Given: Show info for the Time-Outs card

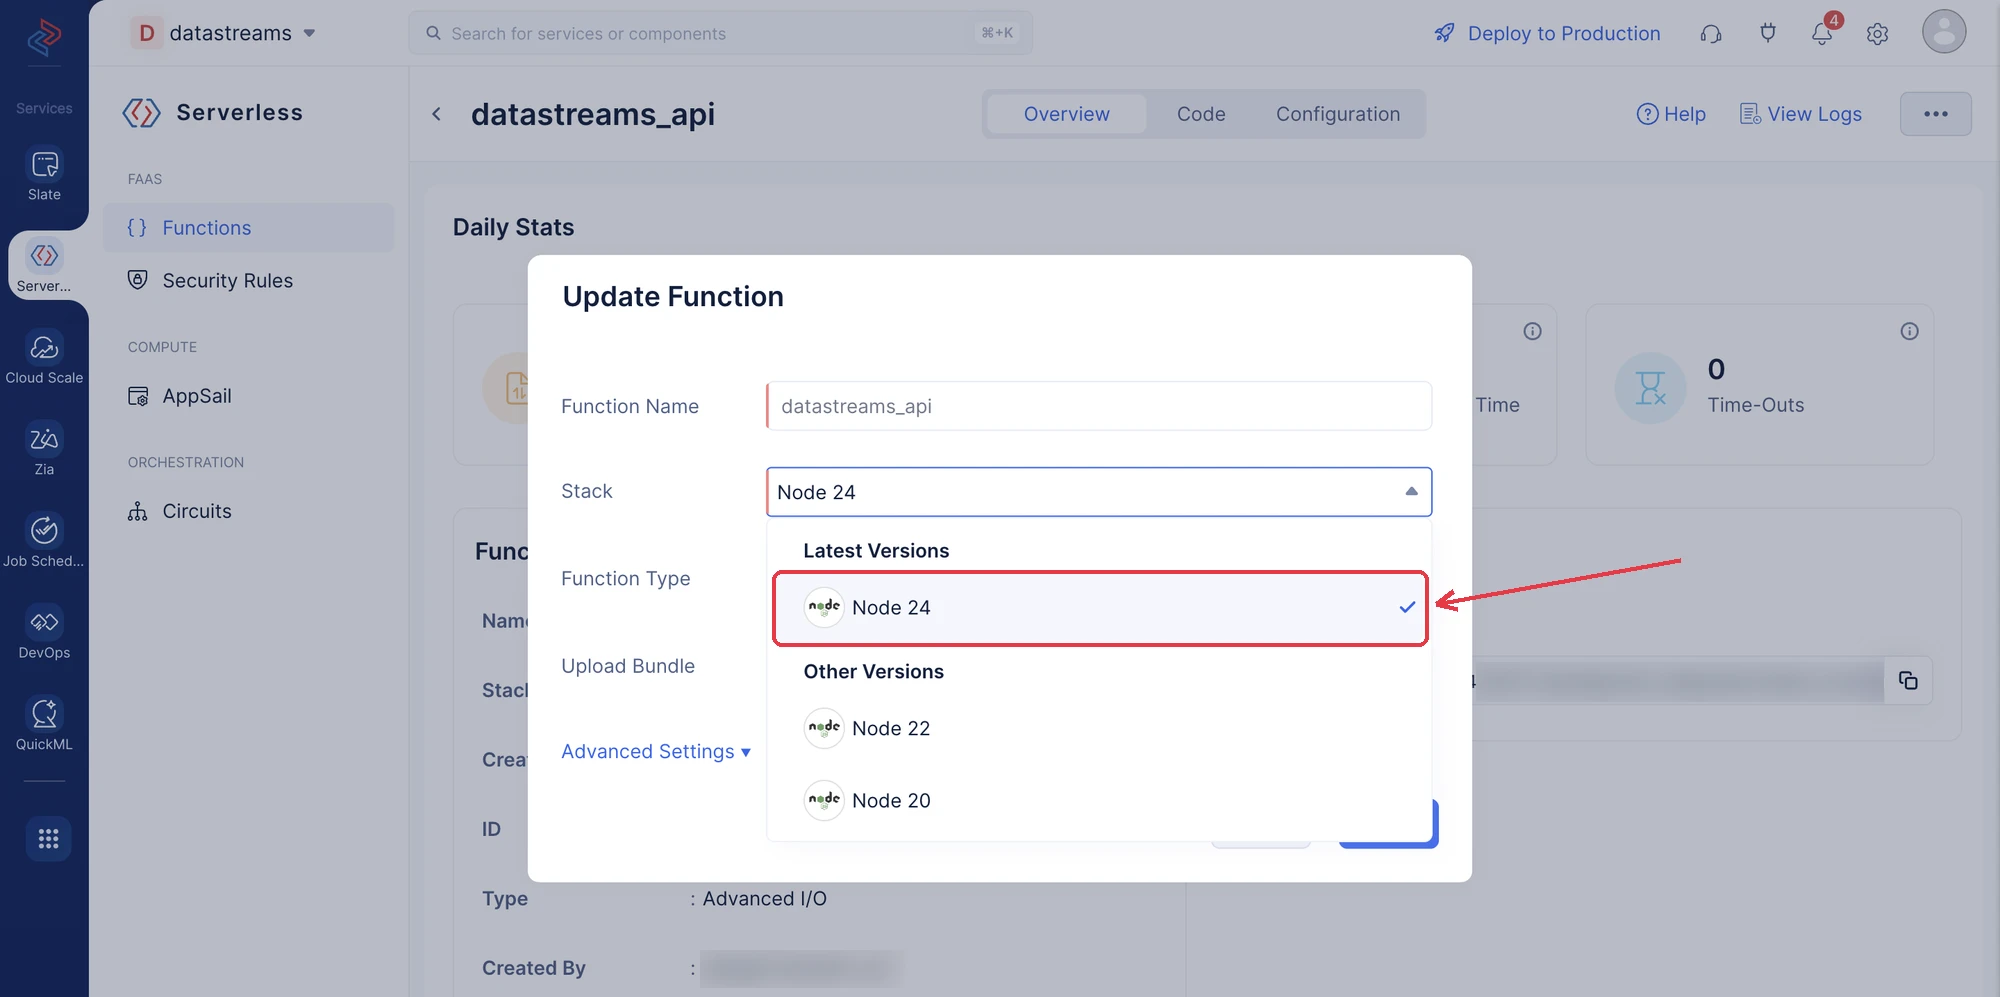Looking at the screenshot, I should (x=1909, y=331).
